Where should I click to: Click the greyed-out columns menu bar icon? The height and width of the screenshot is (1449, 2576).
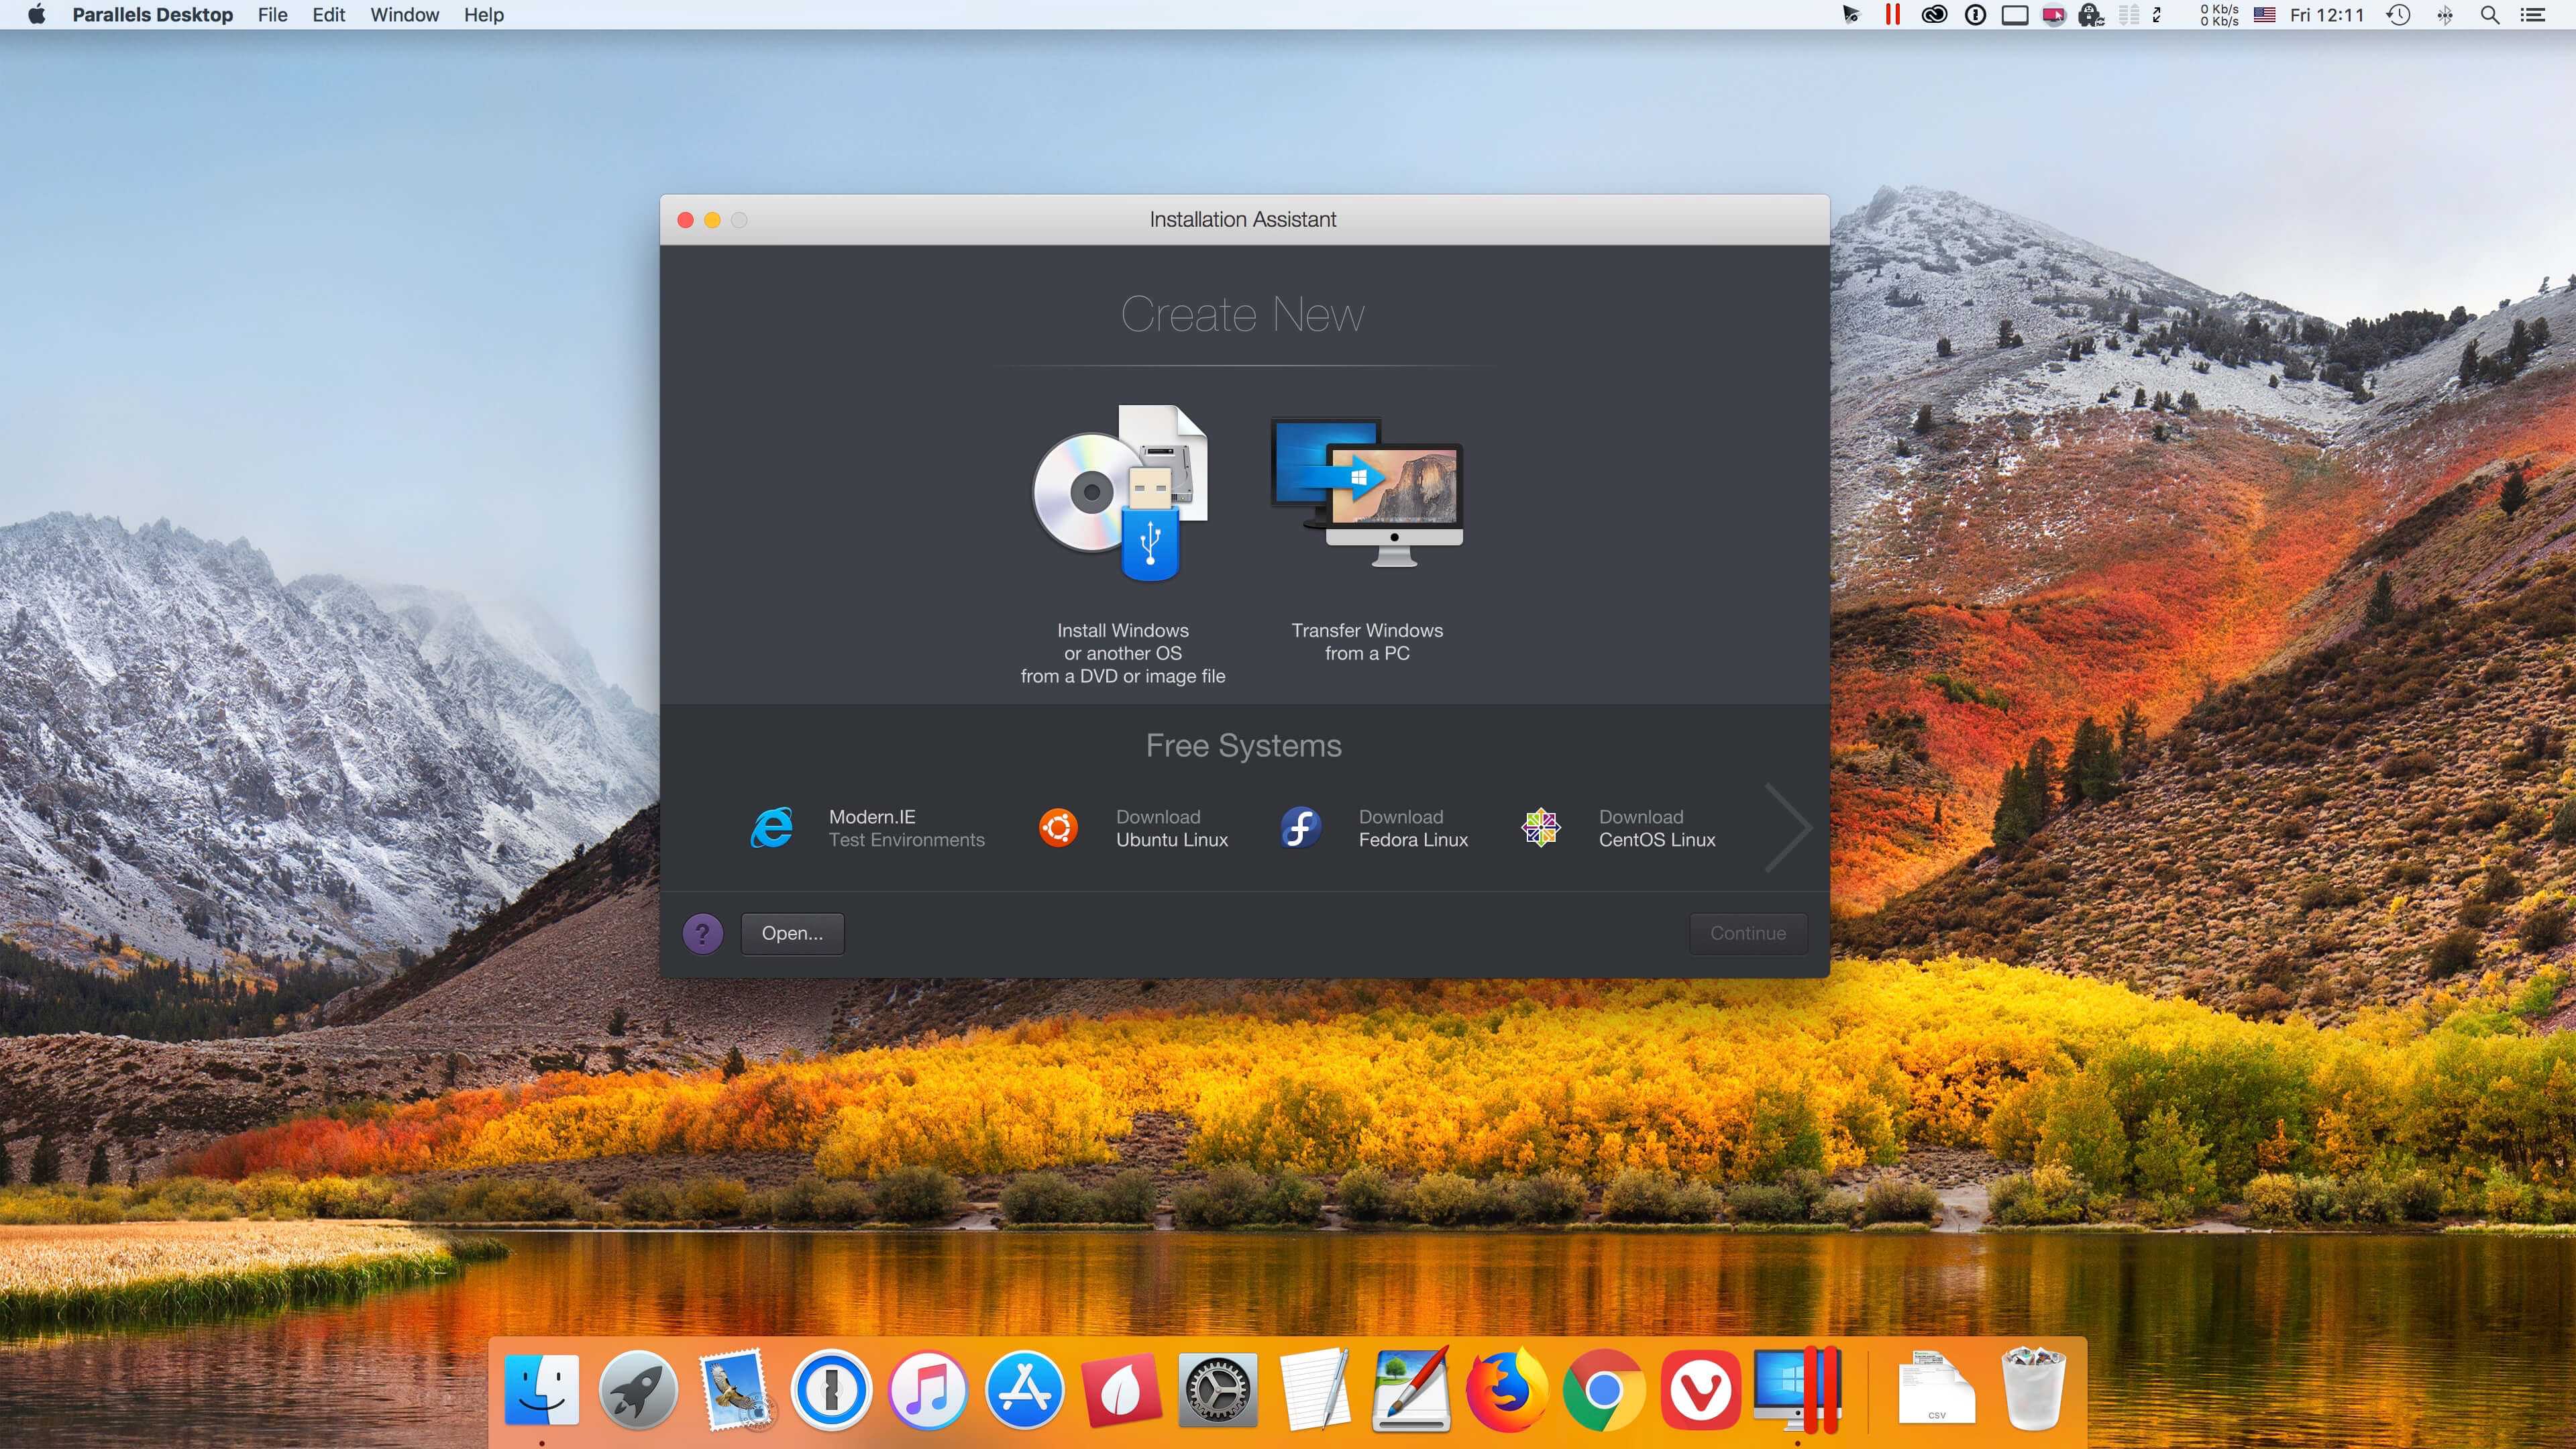tap(2129, 15)
